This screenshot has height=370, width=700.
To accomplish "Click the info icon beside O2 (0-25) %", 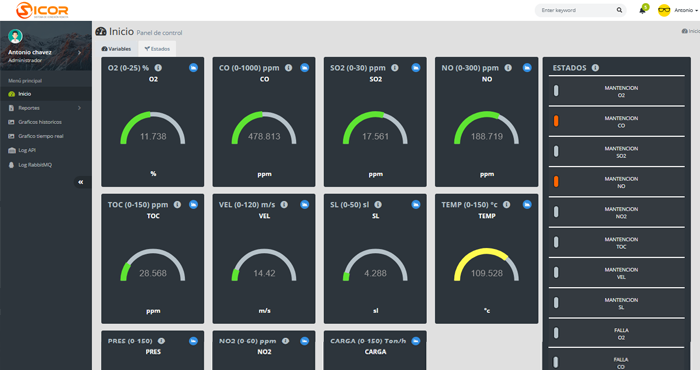I will pos(158,68).
